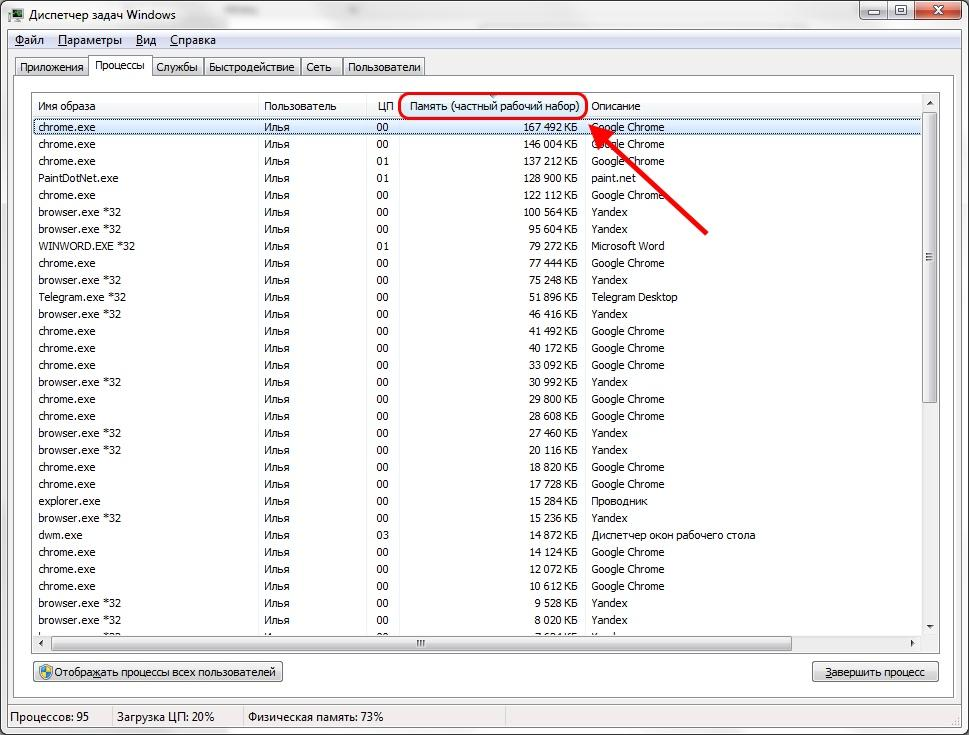
Task: Select chrome.exe row with 29 800 КБ
Action: 476,399
